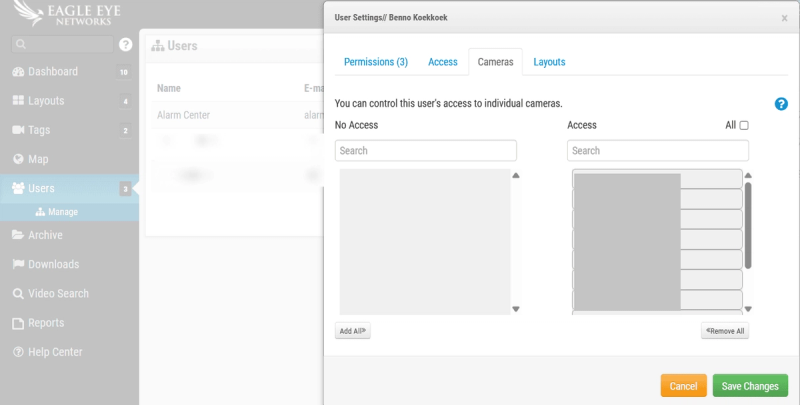Open the Layouts tab in dialog

(549, 62)
